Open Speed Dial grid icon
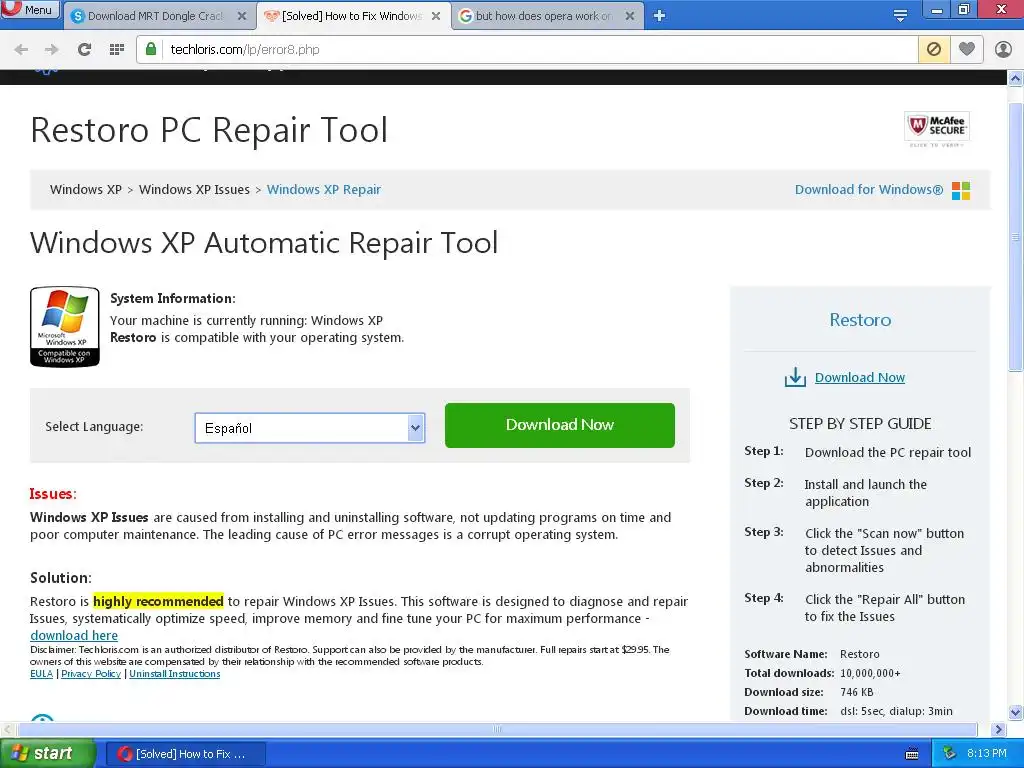 (x=117, y=50)
